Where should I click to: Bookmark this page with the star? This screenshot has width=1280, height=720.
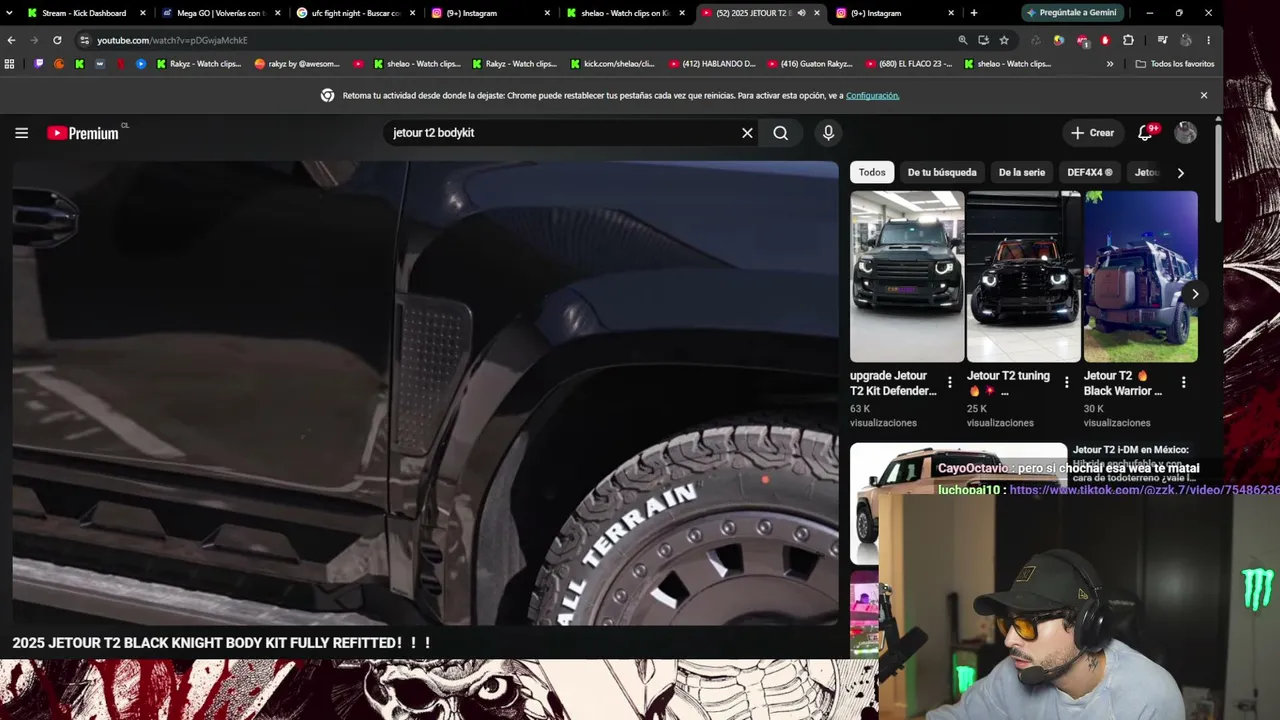click(1004, 40)
